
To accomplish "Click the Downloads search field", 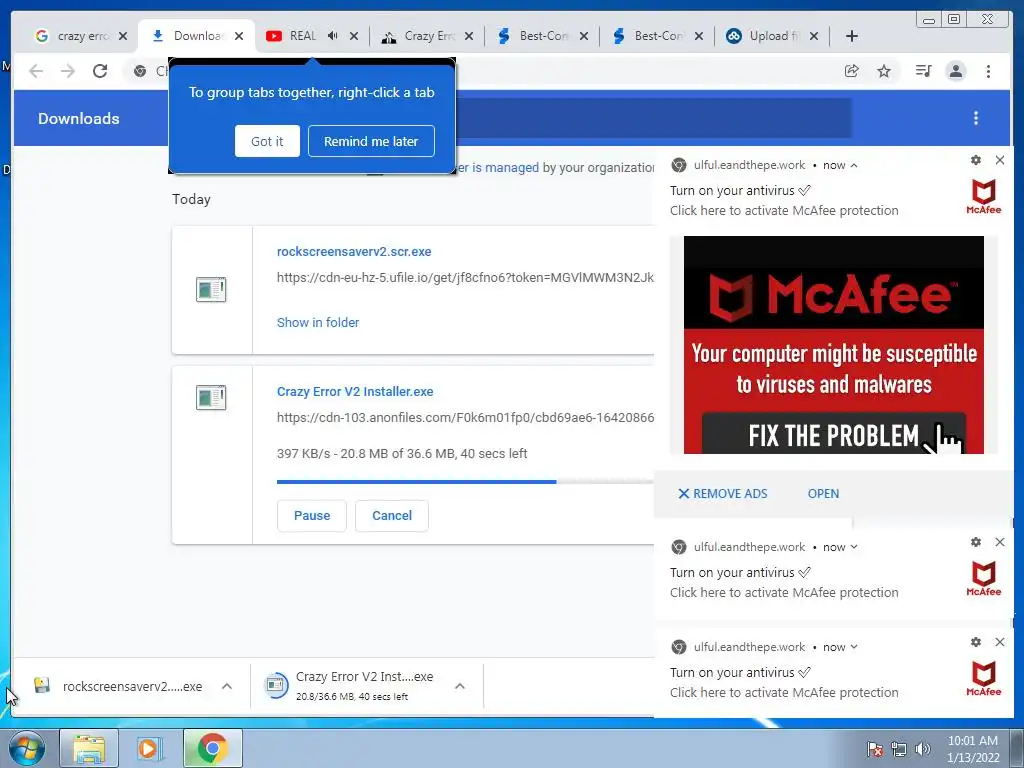I will 653,118.
